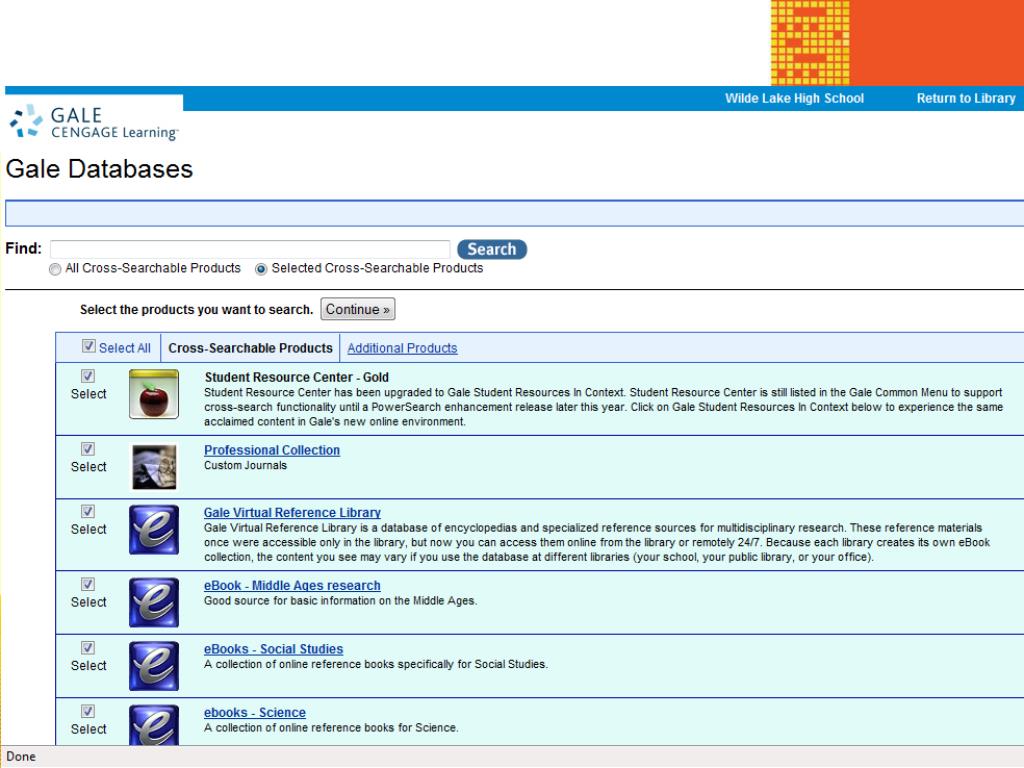This screenshot has height=768, width=1024.
Task: Open the eBooks - Social Studies link
Action: (x=273, y=649)
